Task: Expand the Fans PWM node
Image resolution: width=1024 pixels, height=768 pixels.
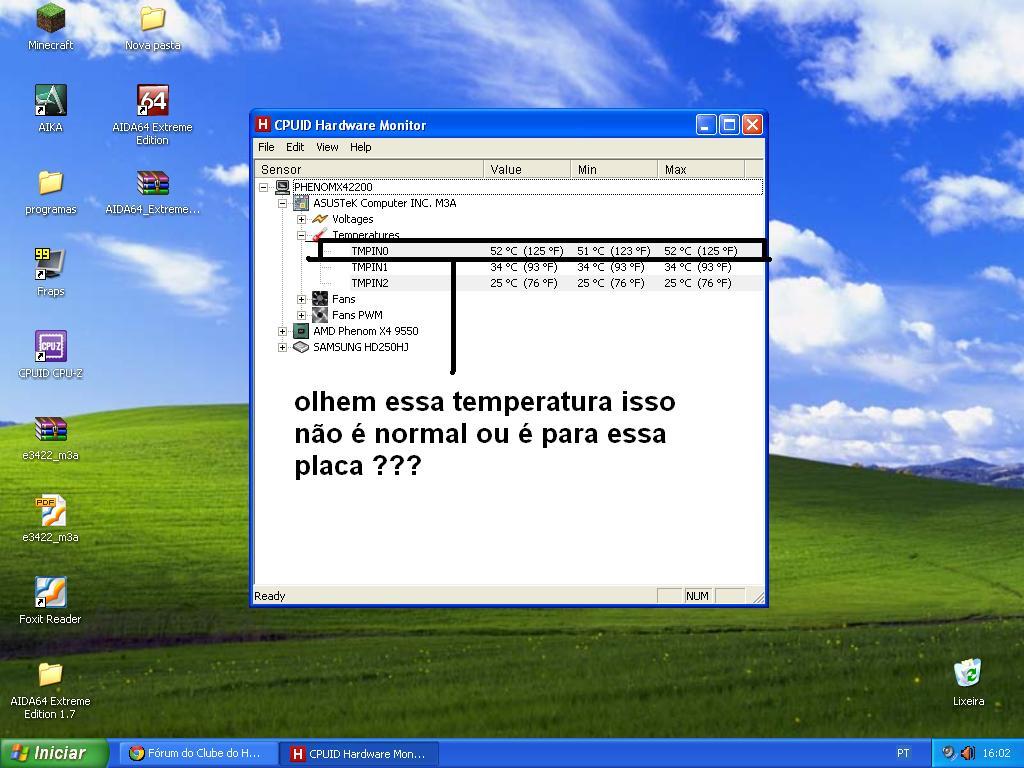Action: 301,315
